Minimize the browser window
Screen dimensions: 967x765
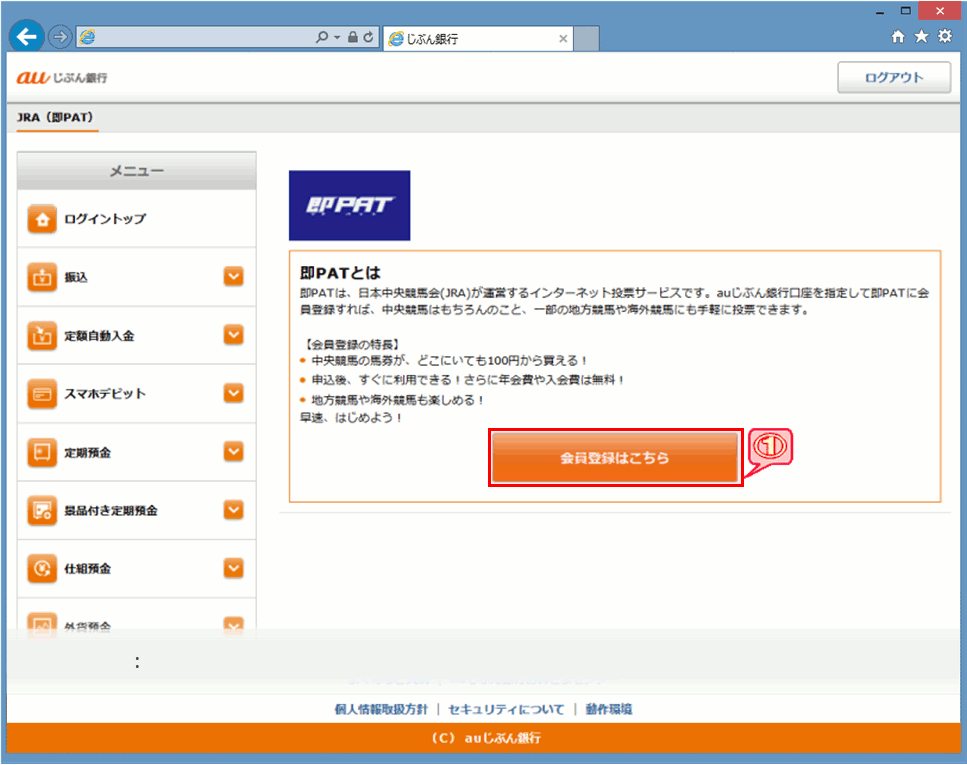(880, 12)
